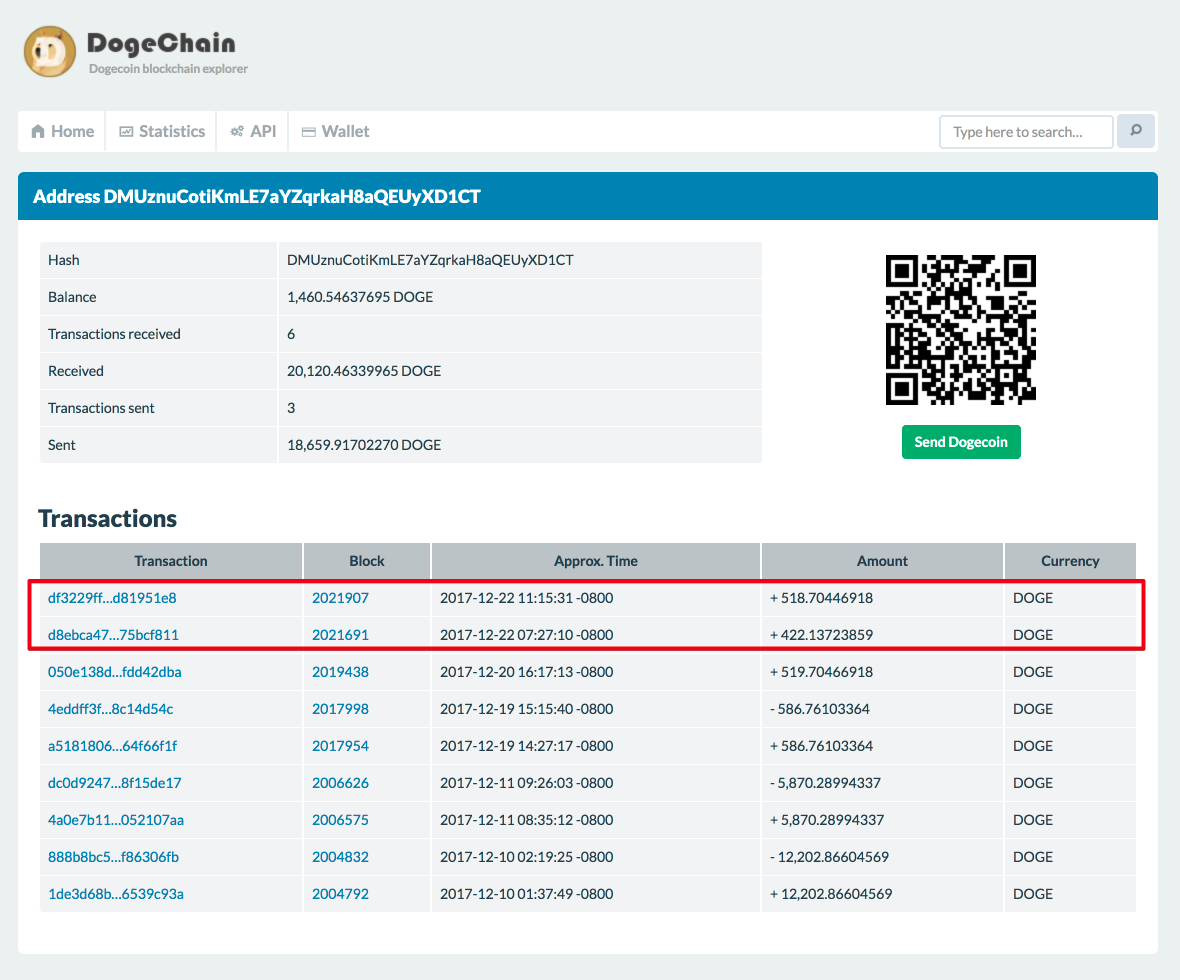The height and width of the screenshot is (980, 1180).
Task: Open transaction d8ebca47...75bcf811
Action: (113, 635)
